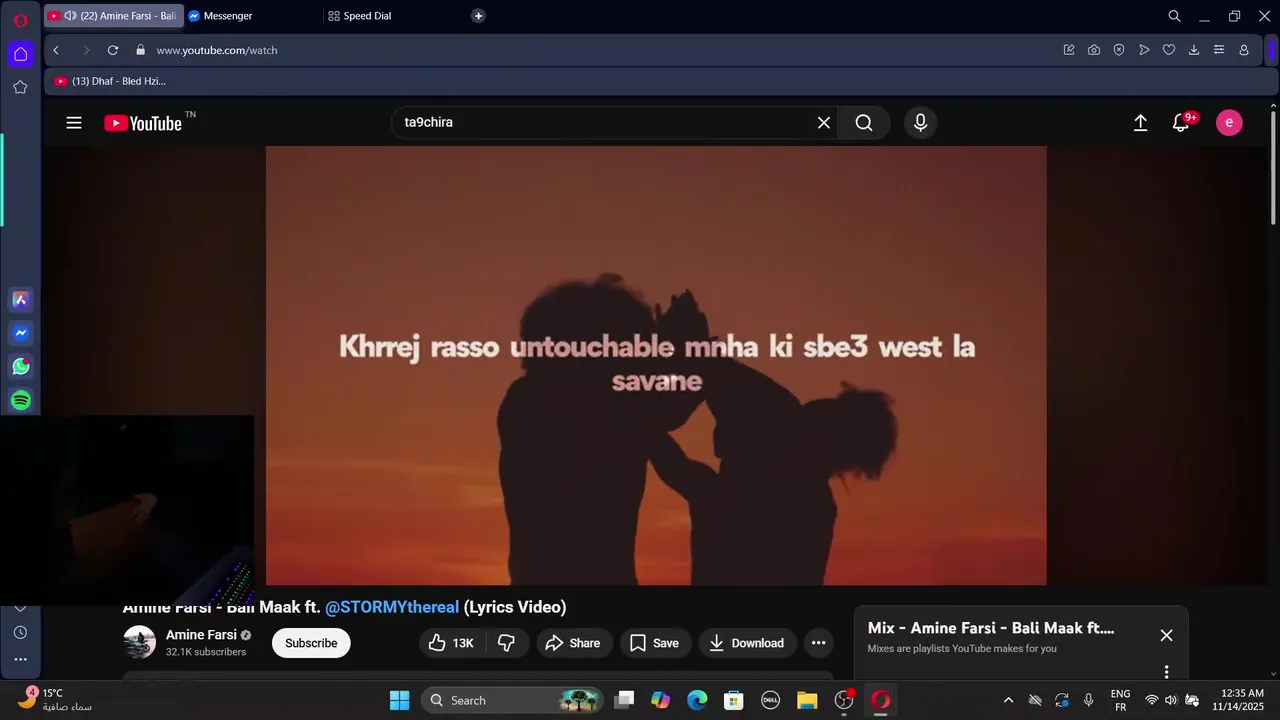Viewport: 1280px width, 720px height.
Task: Open sidebar three-dot setup menu
Action: (20, 659)
